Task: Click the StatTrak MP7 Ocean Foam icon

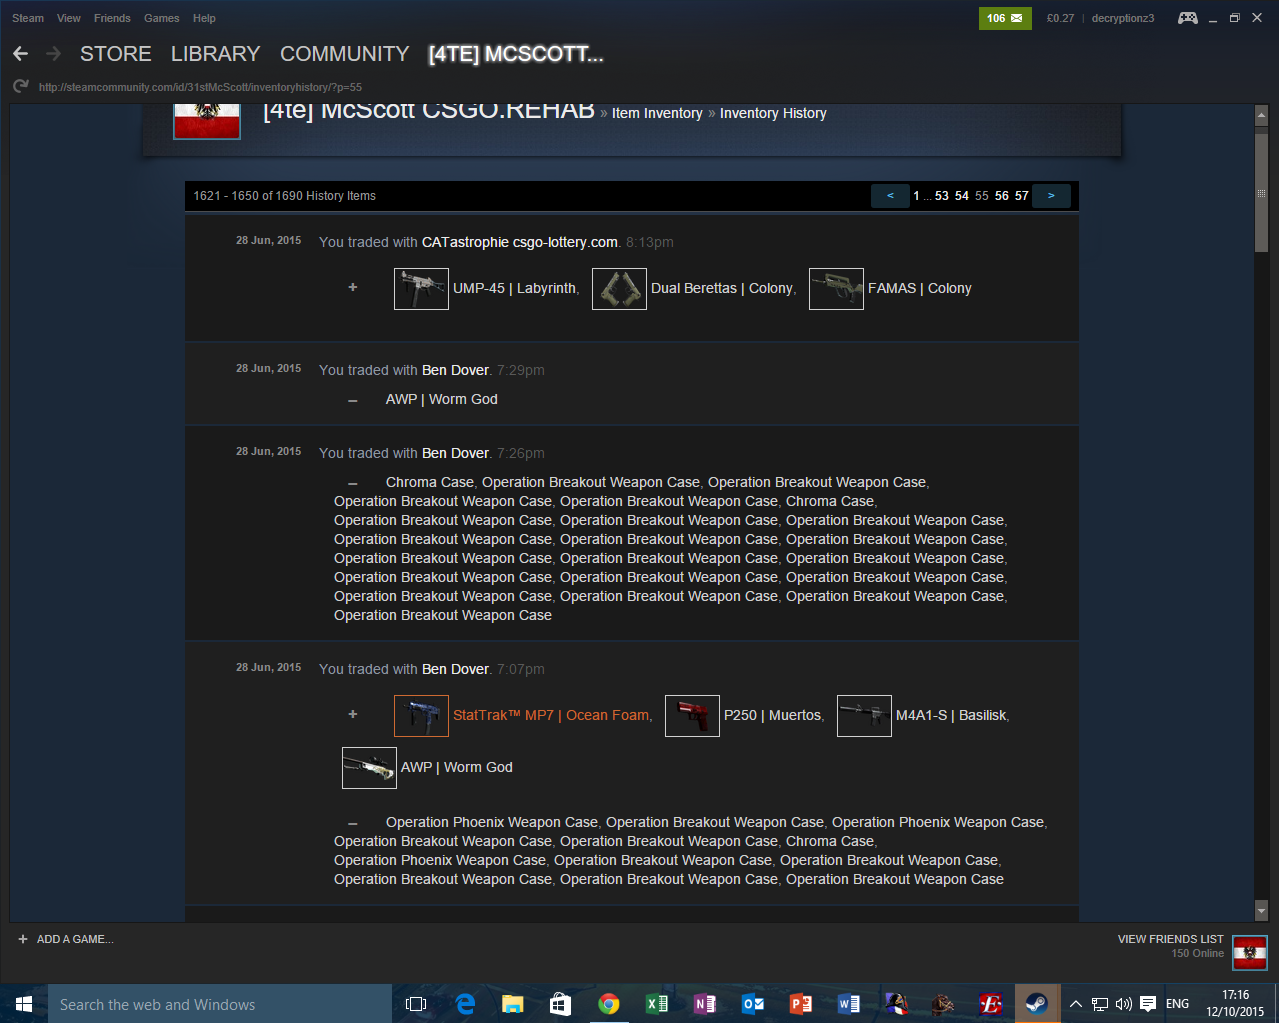Action: click(421, 716)
